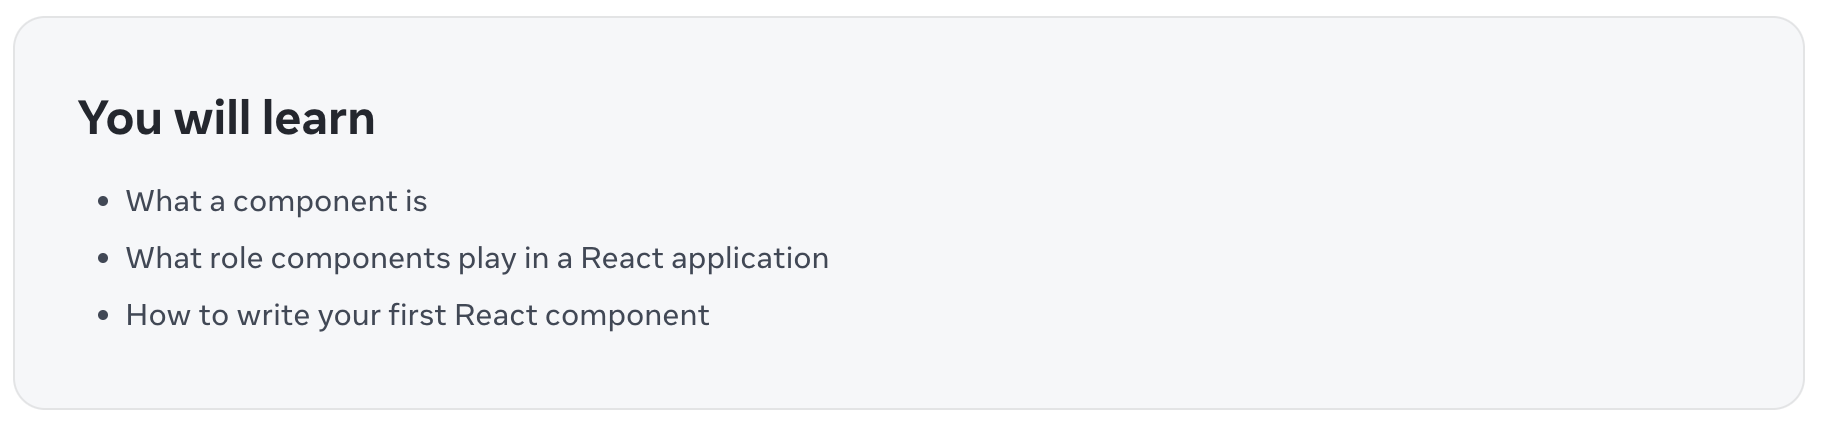Screen dimensions: 1828x432
Task: Select "How to write your first React component"
Action: point(417,315)
